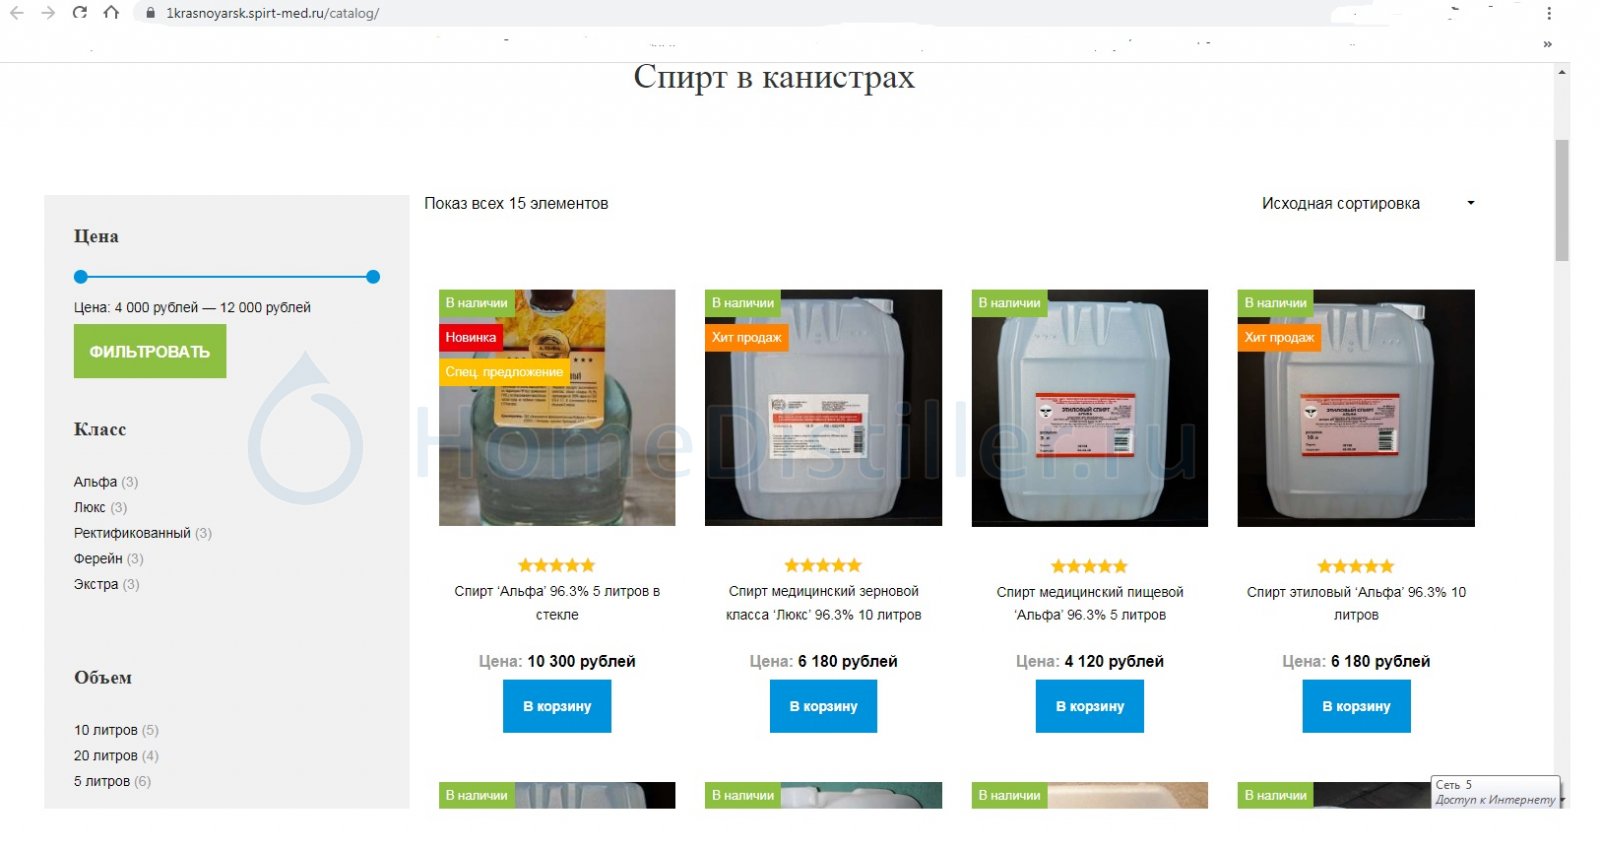Image resolution: width=1600 pixels, height=850 pixels.
Task: Add Спирт 'Альфа' 5 литров в стекле to cart
Action: click(557, 706)
